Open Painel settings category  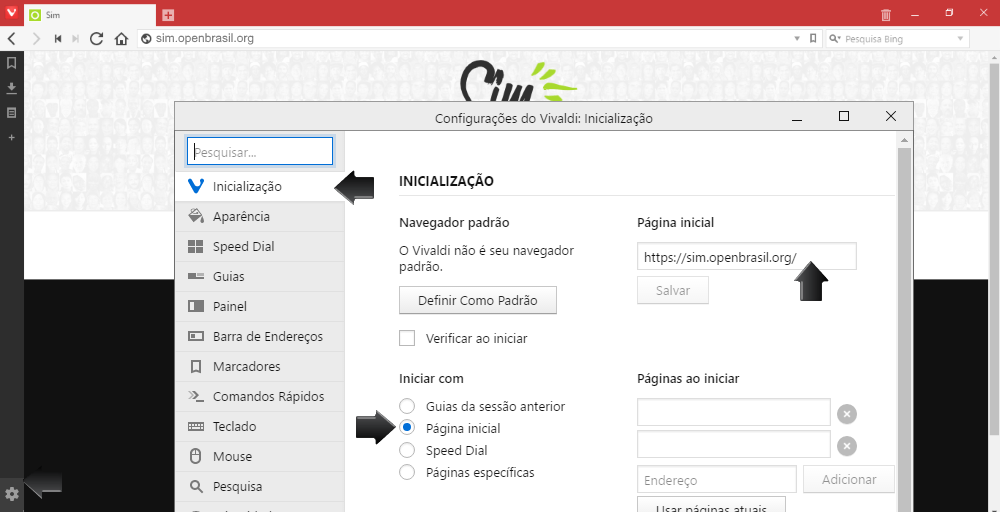[x=260, y=306]
